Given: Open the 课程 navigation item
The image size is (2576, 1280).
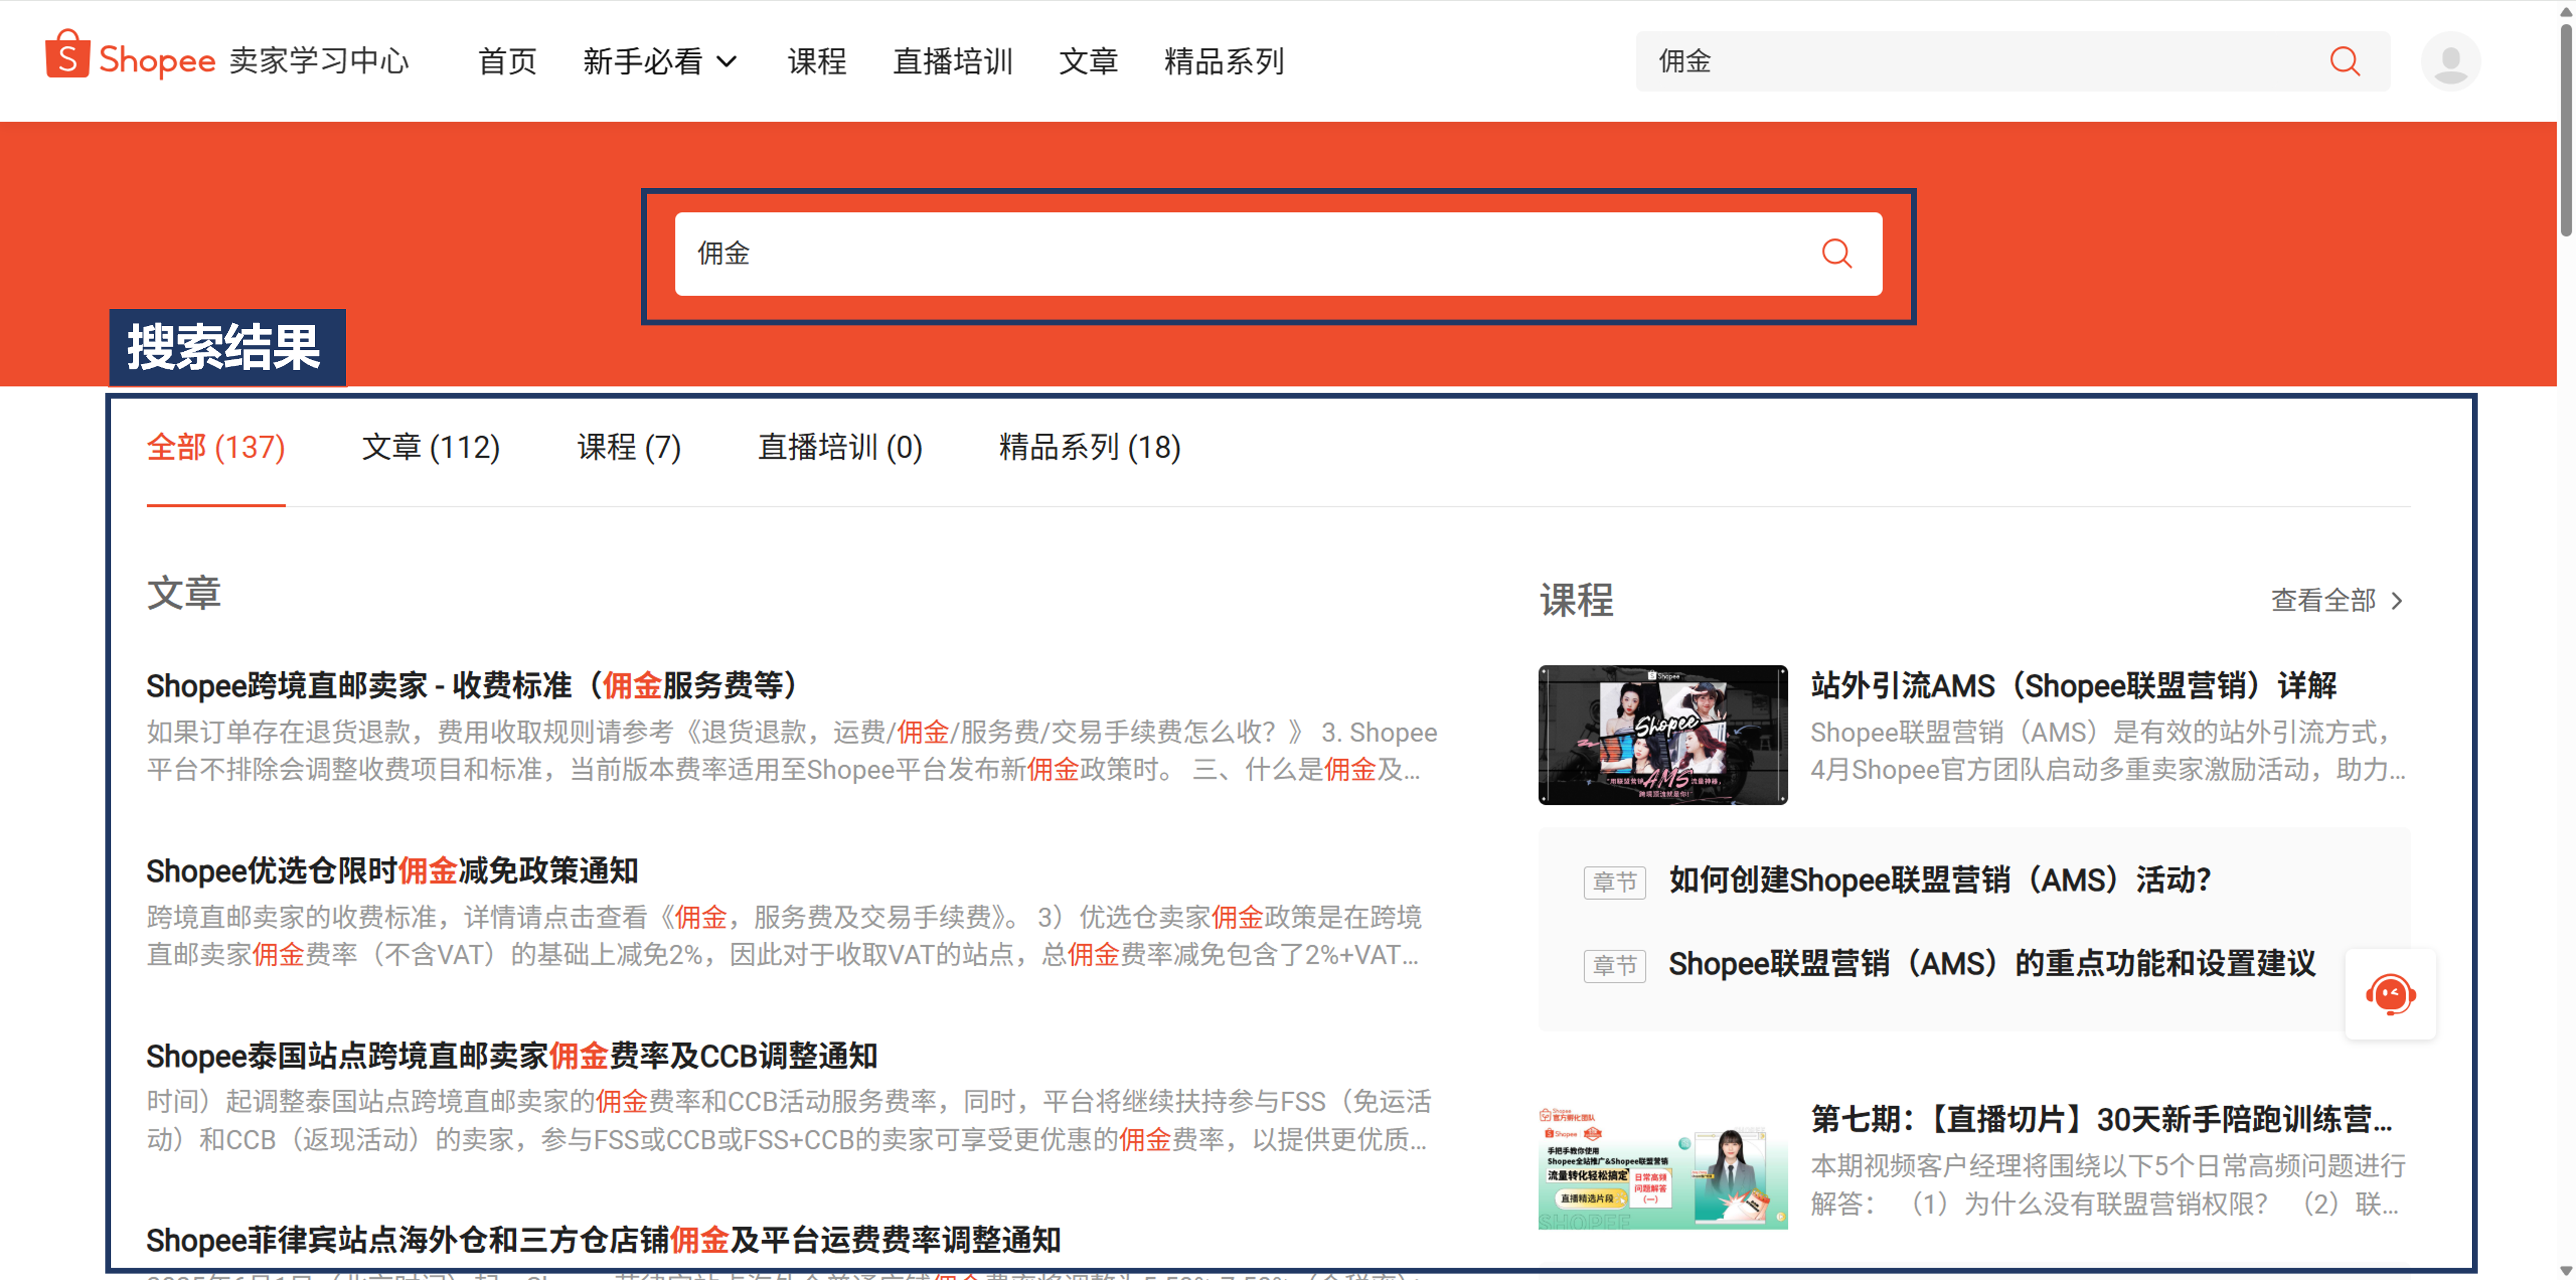Looking at the screenshot, I should point(816,61).
